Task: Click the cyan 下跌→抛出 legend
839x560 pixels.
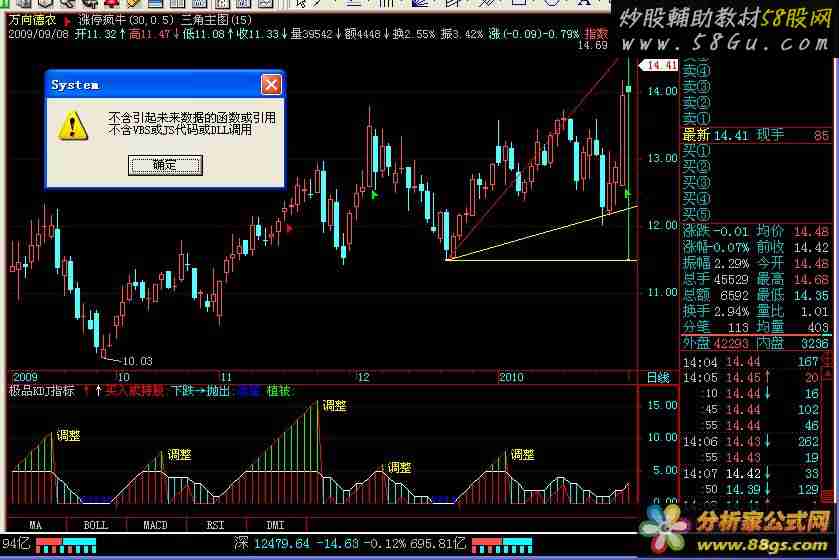Action: [201, 392]
